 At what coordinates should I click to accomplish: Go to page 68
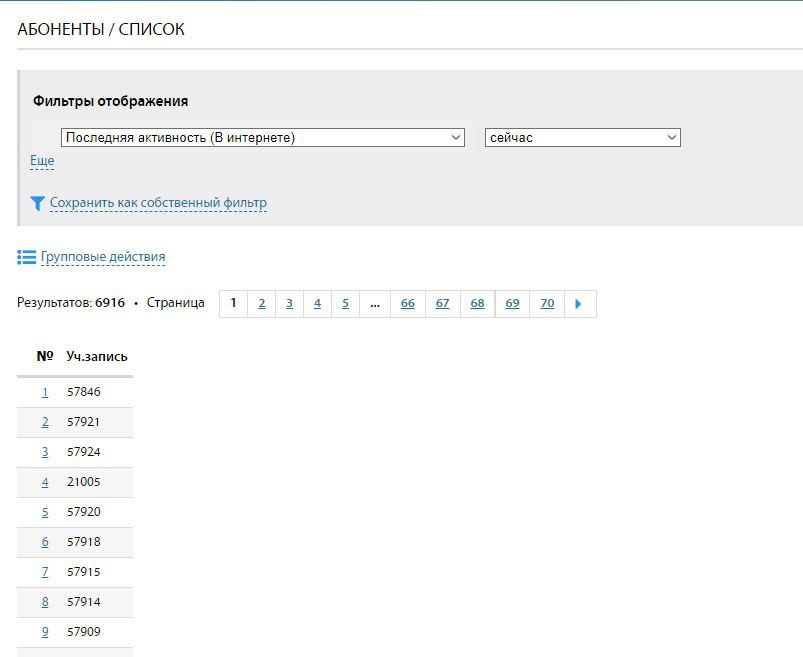[477, 304]
